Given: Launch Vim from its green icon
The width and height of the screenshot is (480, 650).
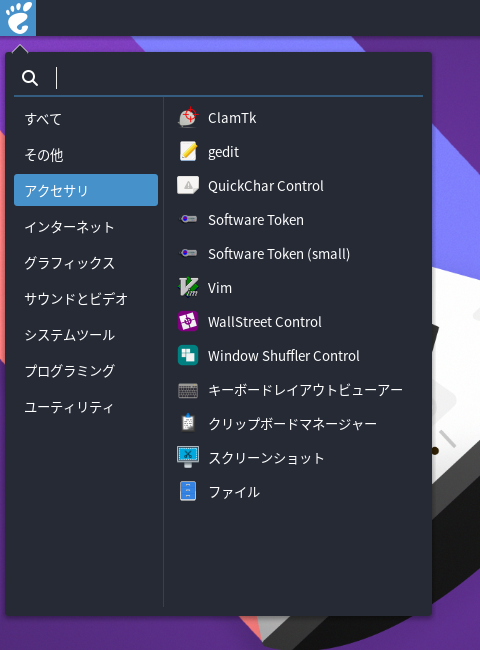Looking at the screenshot, I should point(188,287).
